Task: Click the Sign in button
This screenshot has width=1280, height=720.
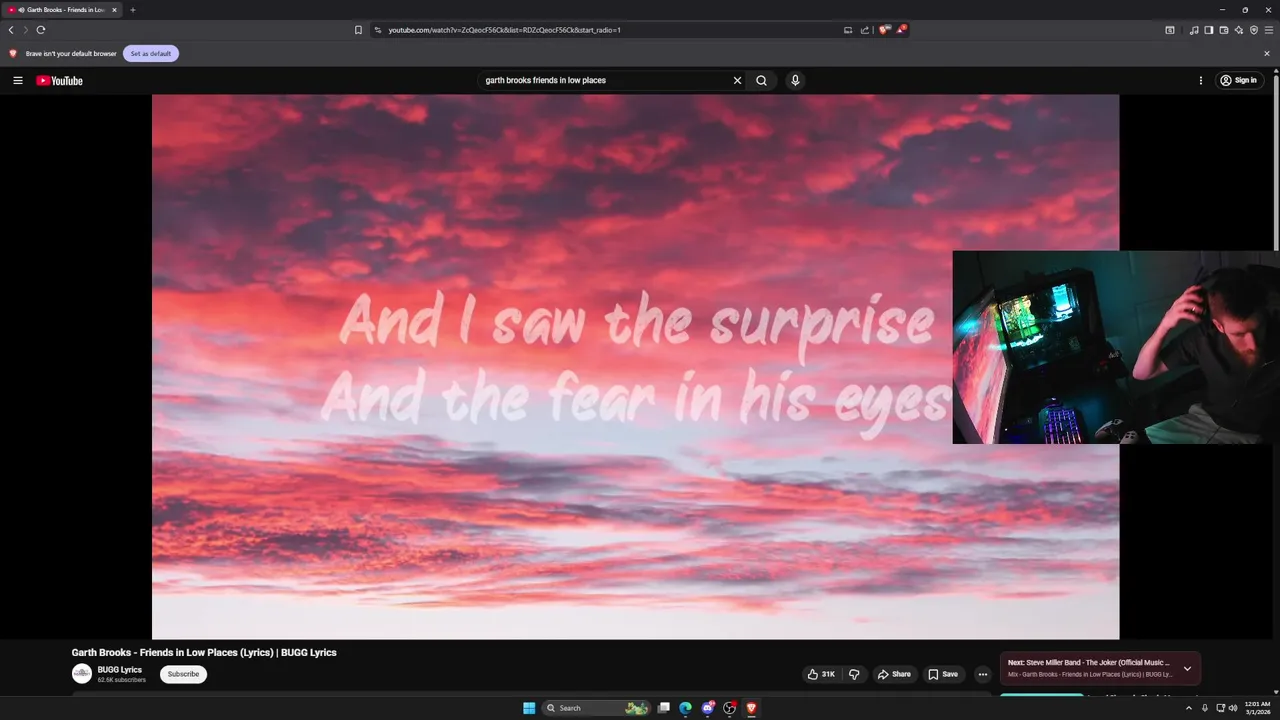Action: [x=1239, y=80]
